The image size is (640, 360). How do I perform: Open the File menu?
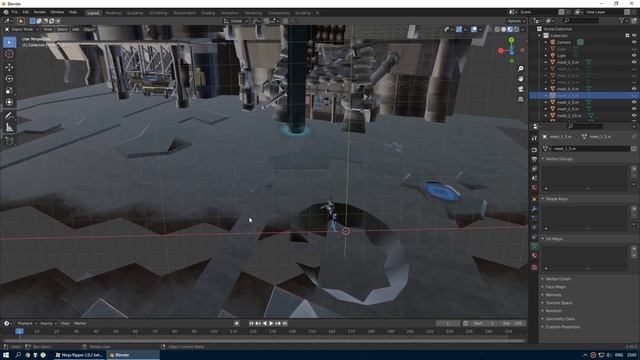click(15, 12)
